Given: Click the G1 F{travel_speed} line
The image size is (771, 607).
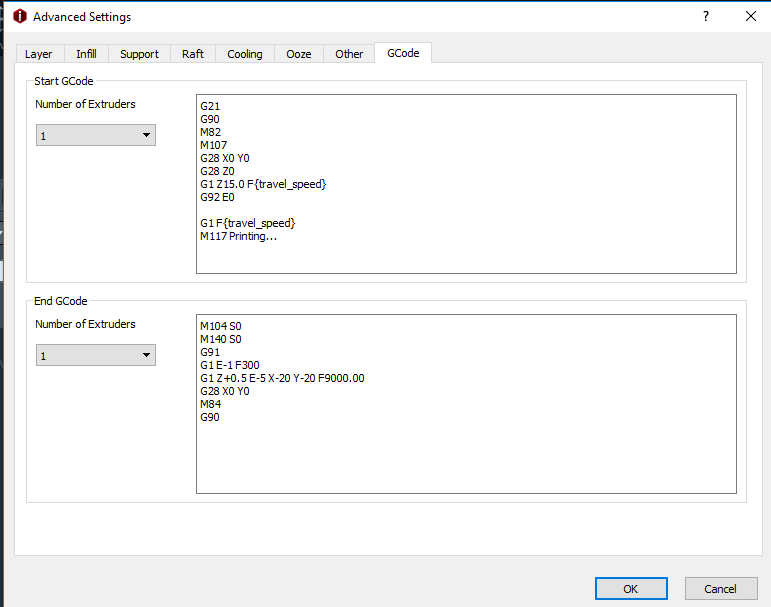Looking at the screenshot, I should (247, 223).
